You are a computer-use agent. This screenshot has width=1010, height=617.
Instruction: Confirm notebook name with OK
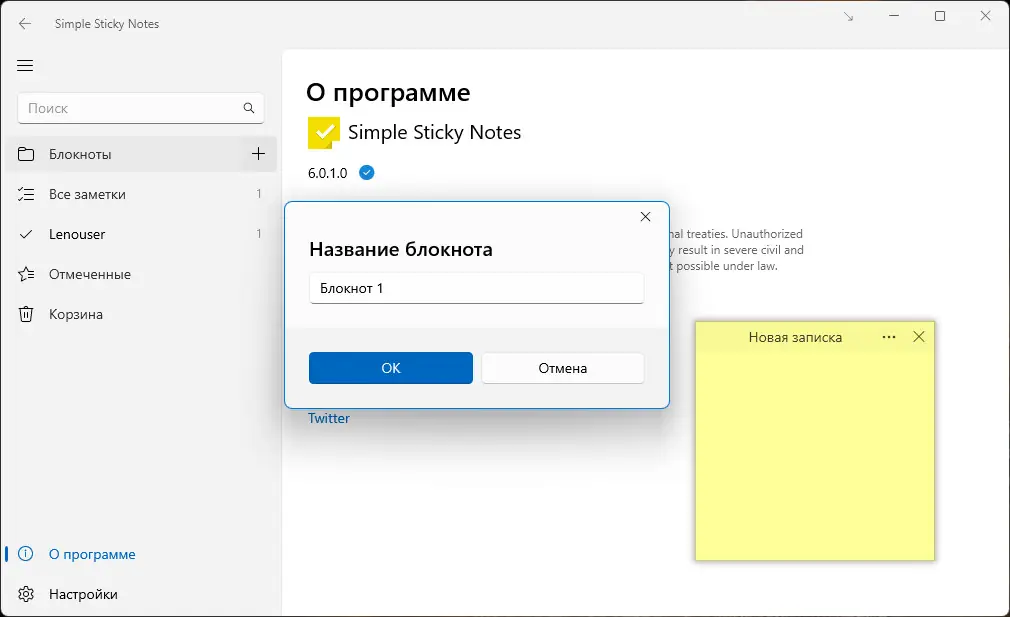point(390,368)
